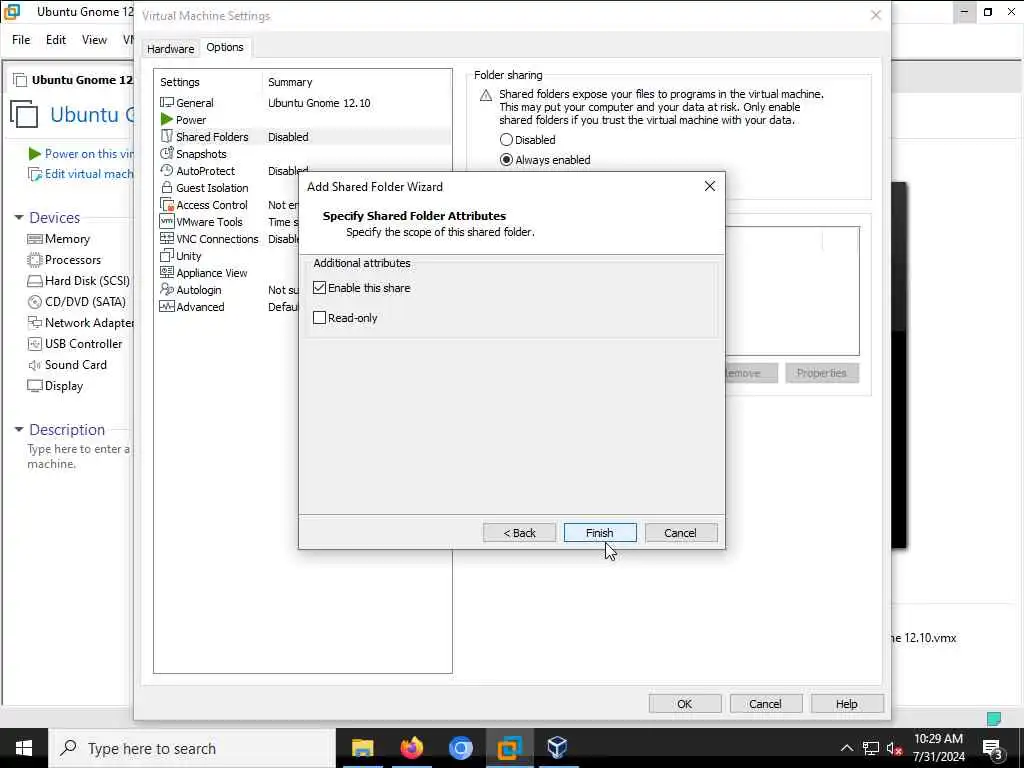Viewport: 1024px width, 768px height.
Task: Toggle the Enable this share checkbox
Action: (319, 288)
